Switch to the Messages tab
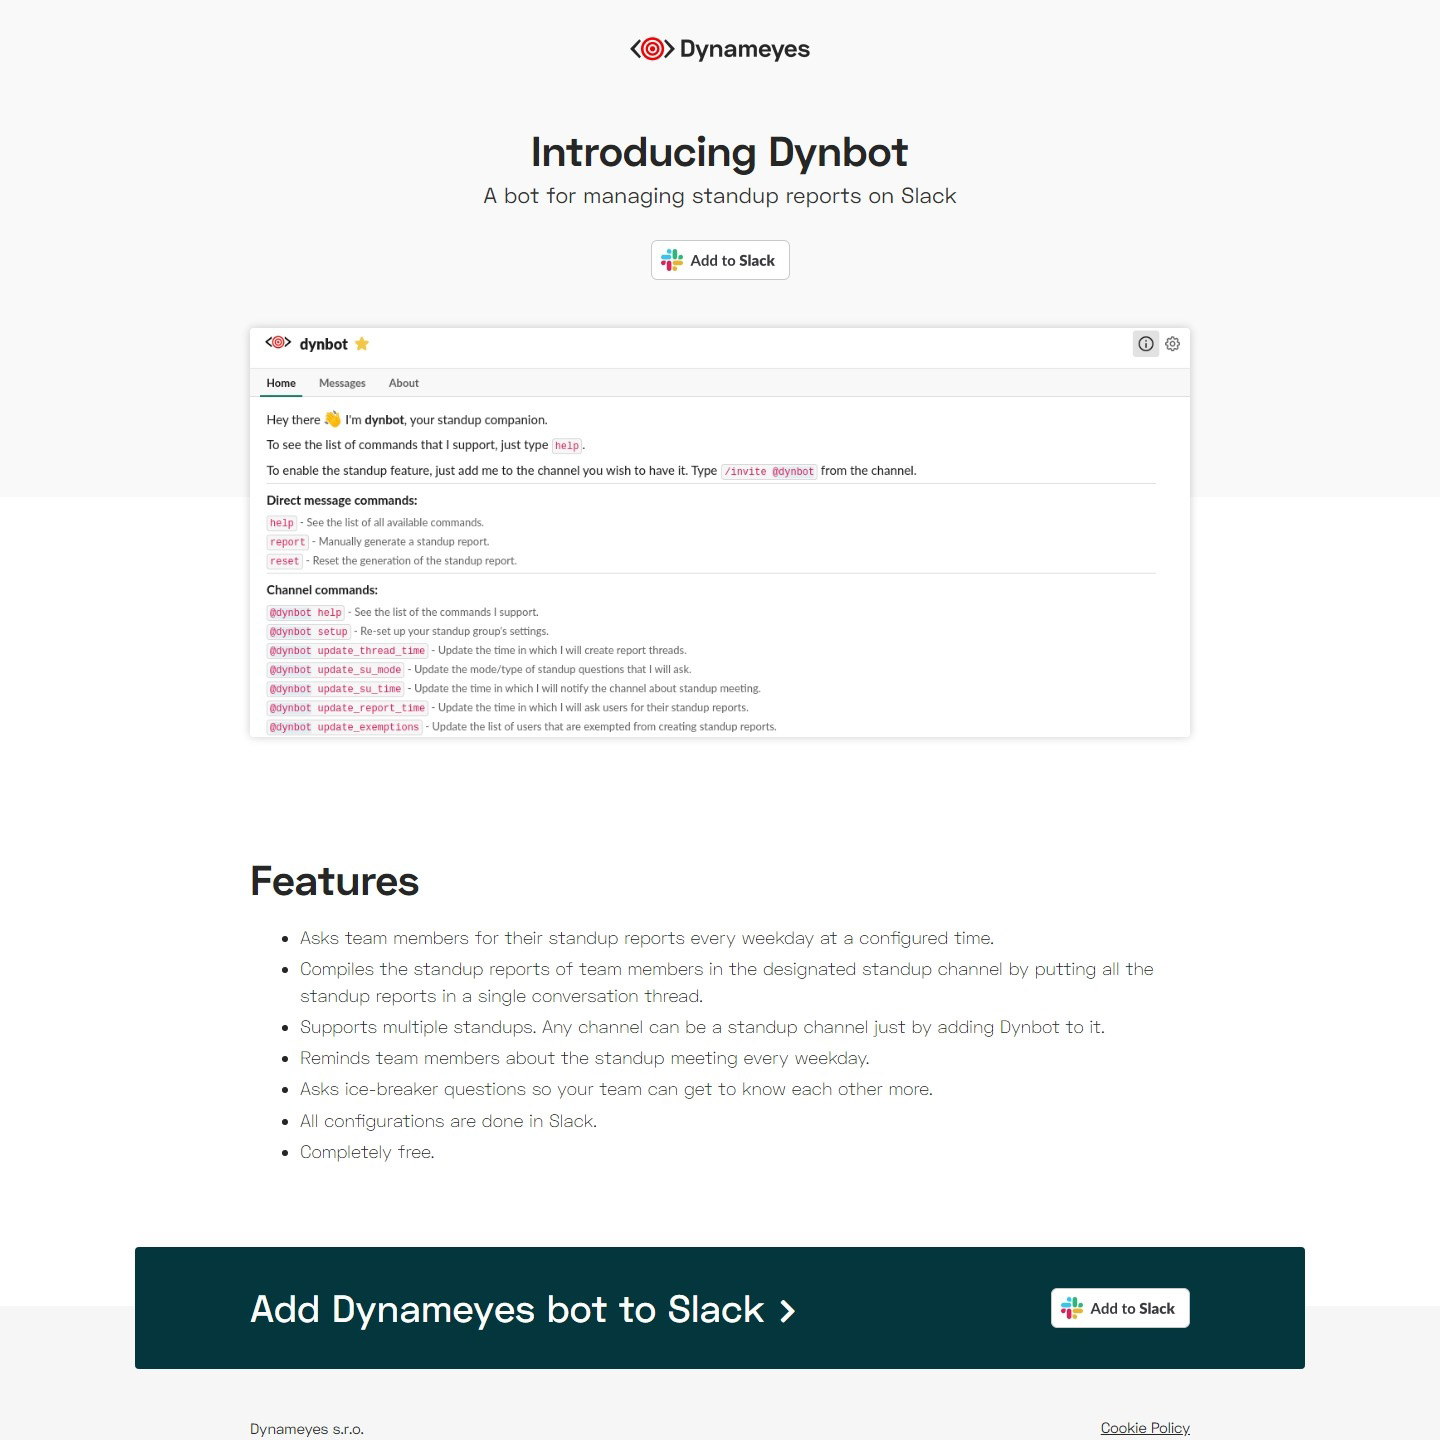The width and height of the screenshot is (1440, 1440). [x=342, y=383]
